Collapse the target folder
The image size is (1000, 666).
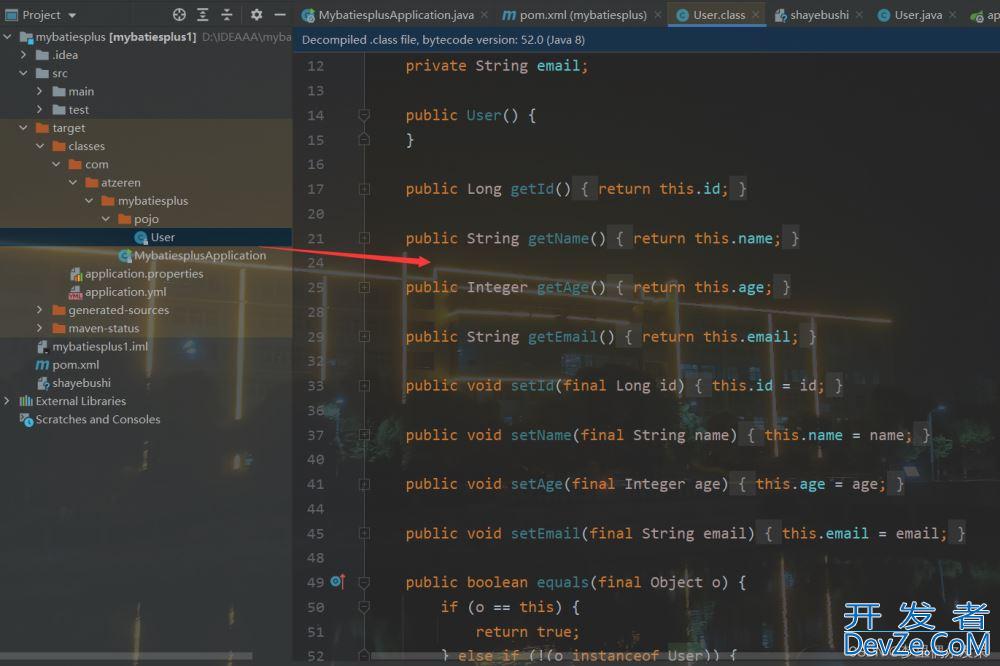[x=24, y=128]
